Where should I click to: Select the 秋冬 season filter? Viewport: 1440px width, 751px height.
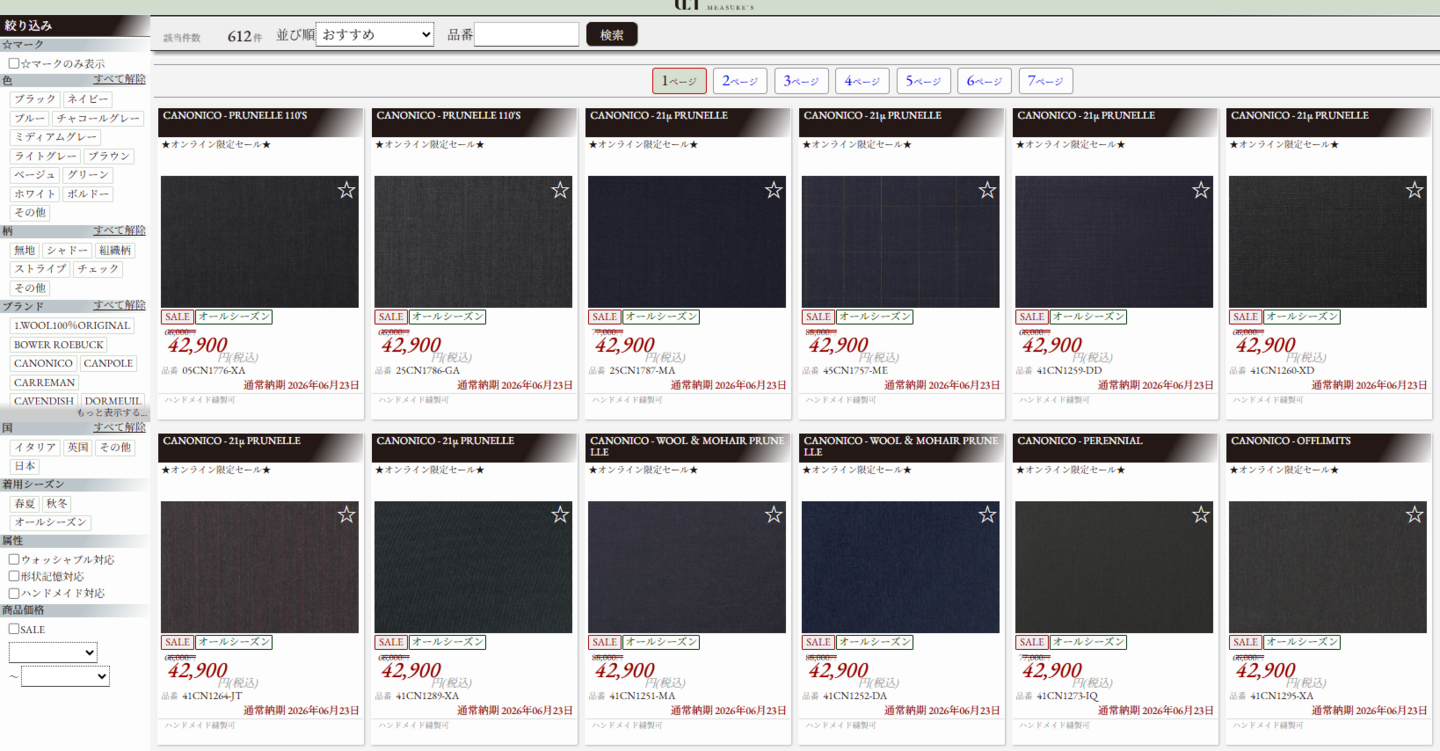[x=58, y=504]
